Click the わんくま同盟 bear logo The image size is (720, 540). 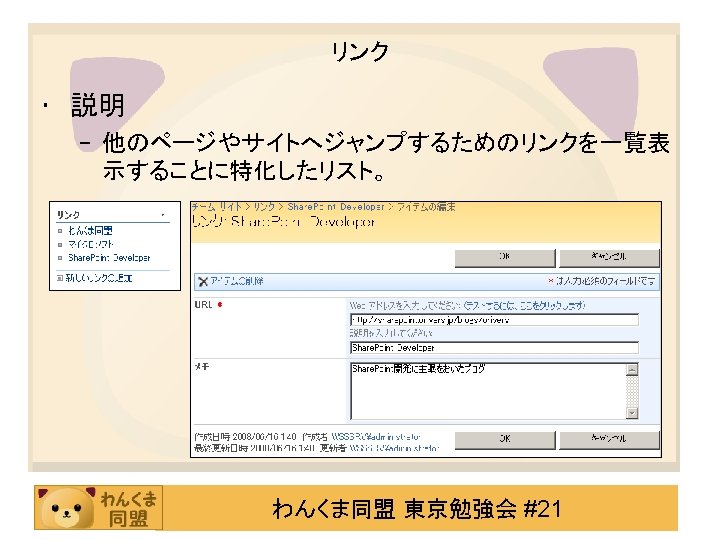click(x=67, y=508)
